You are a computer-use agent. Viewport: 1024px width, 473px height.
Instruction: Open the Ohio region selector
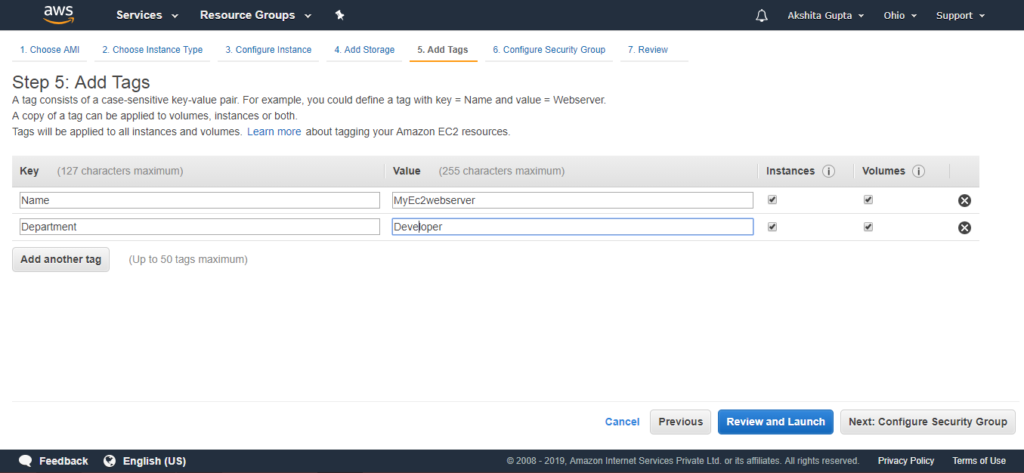[x=901, y=16]
